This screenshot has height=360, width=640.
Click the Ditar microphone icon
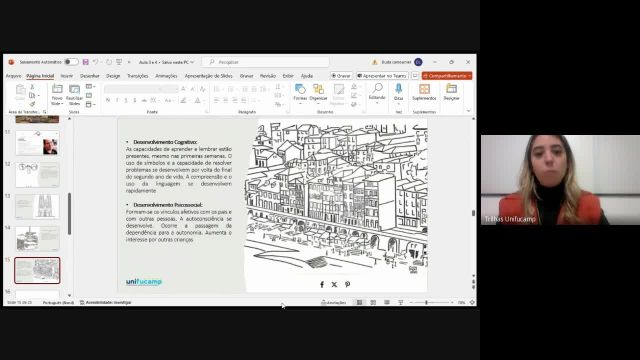398,89
